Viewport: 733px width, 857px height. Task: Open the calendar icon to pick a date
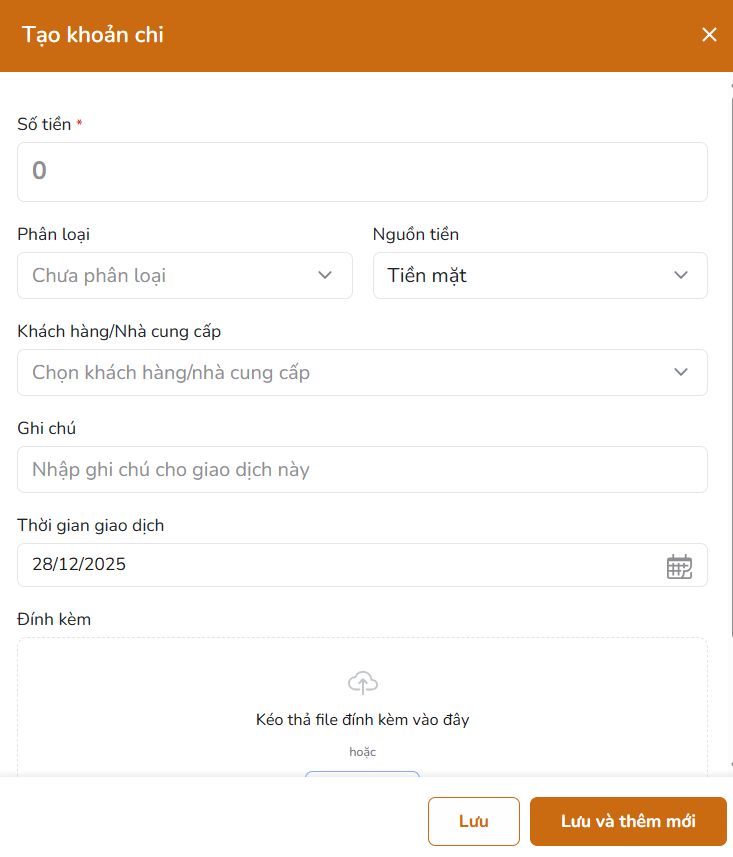(x=680, y=565)
